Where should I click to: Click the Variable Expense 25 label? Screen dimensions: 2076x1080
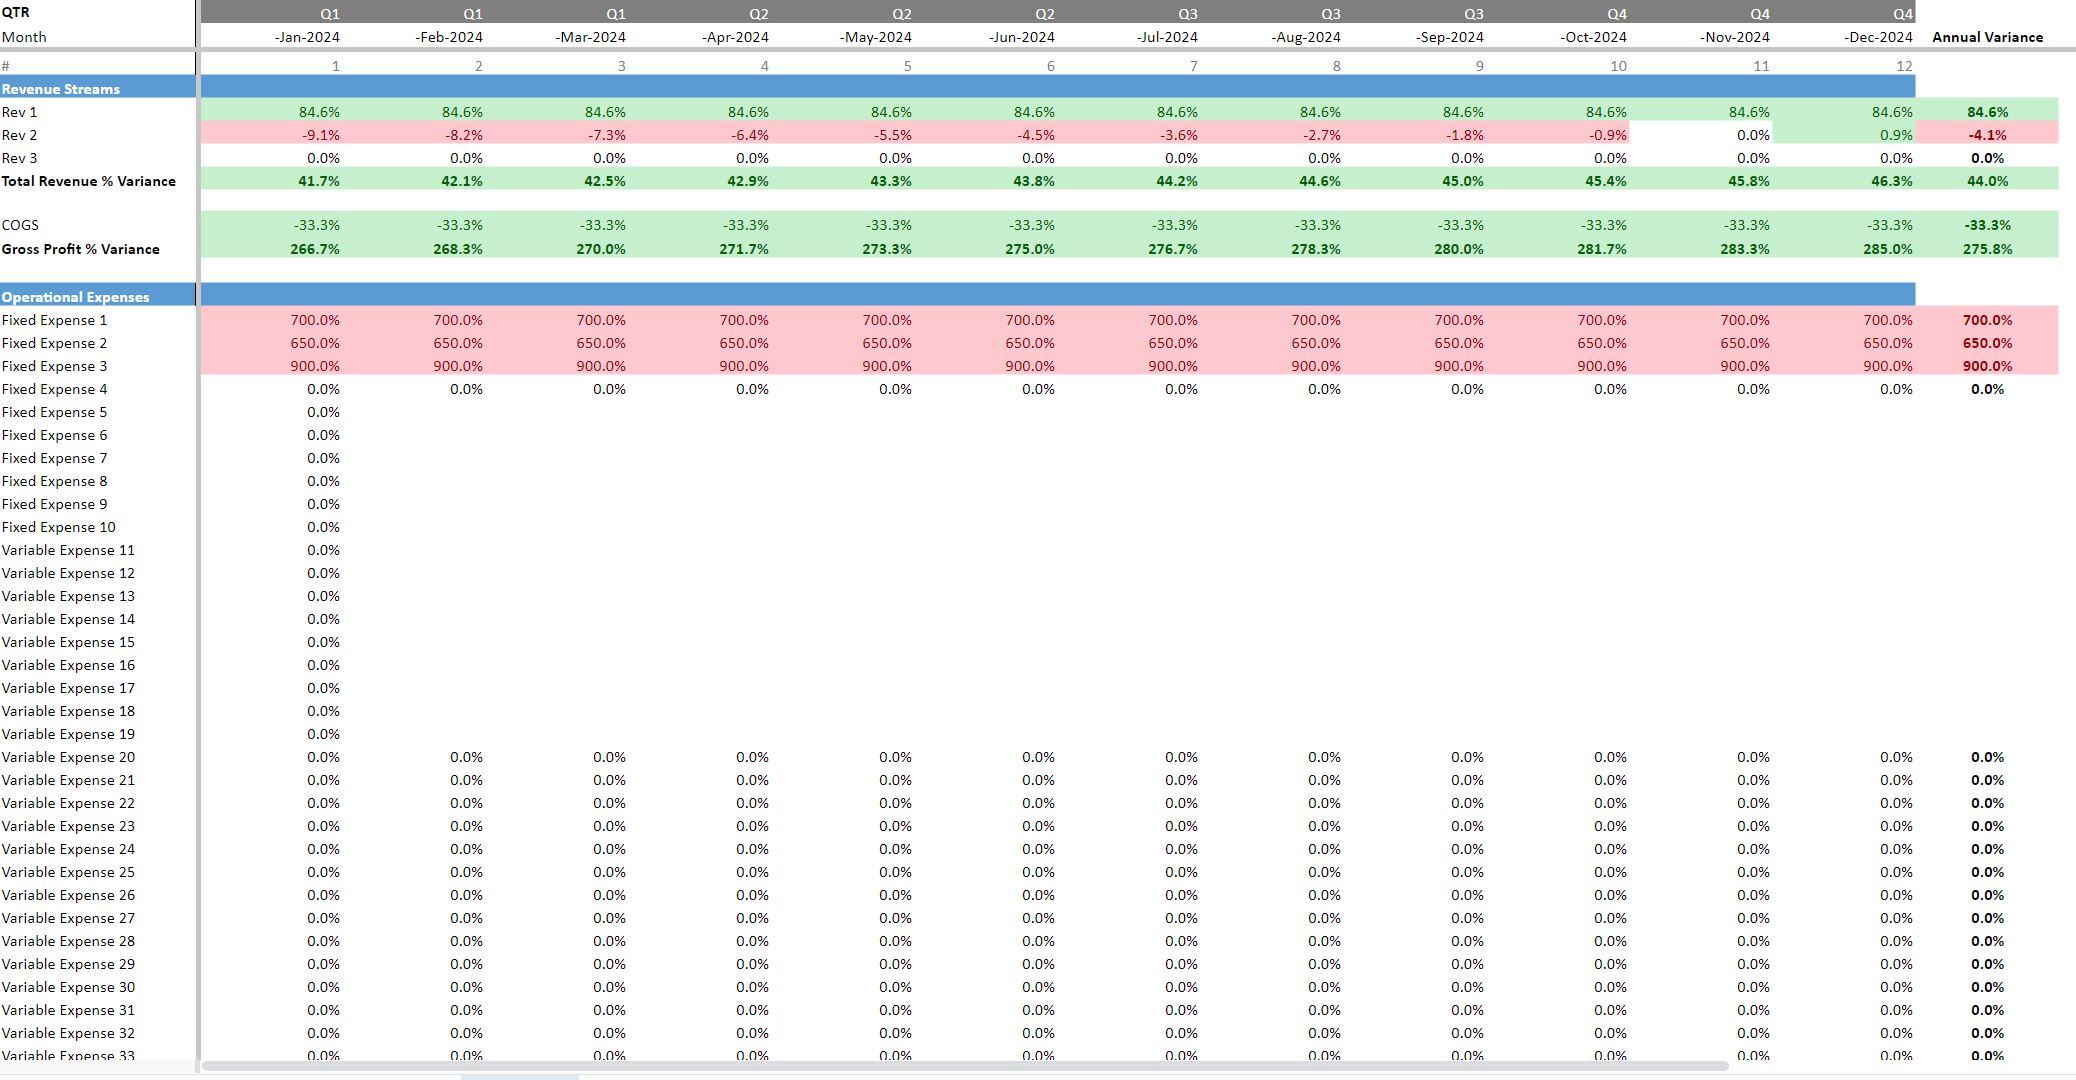tap(68, 872)
